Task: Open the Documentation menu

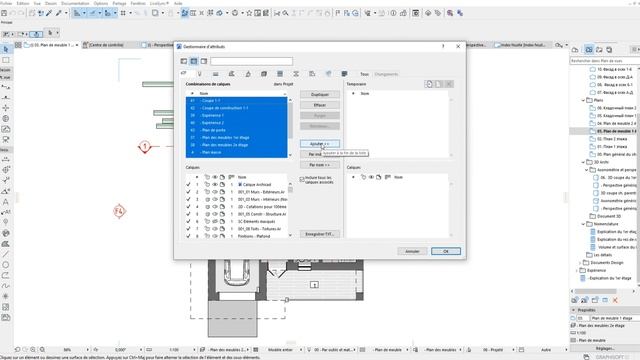Action: coord(75,3)
